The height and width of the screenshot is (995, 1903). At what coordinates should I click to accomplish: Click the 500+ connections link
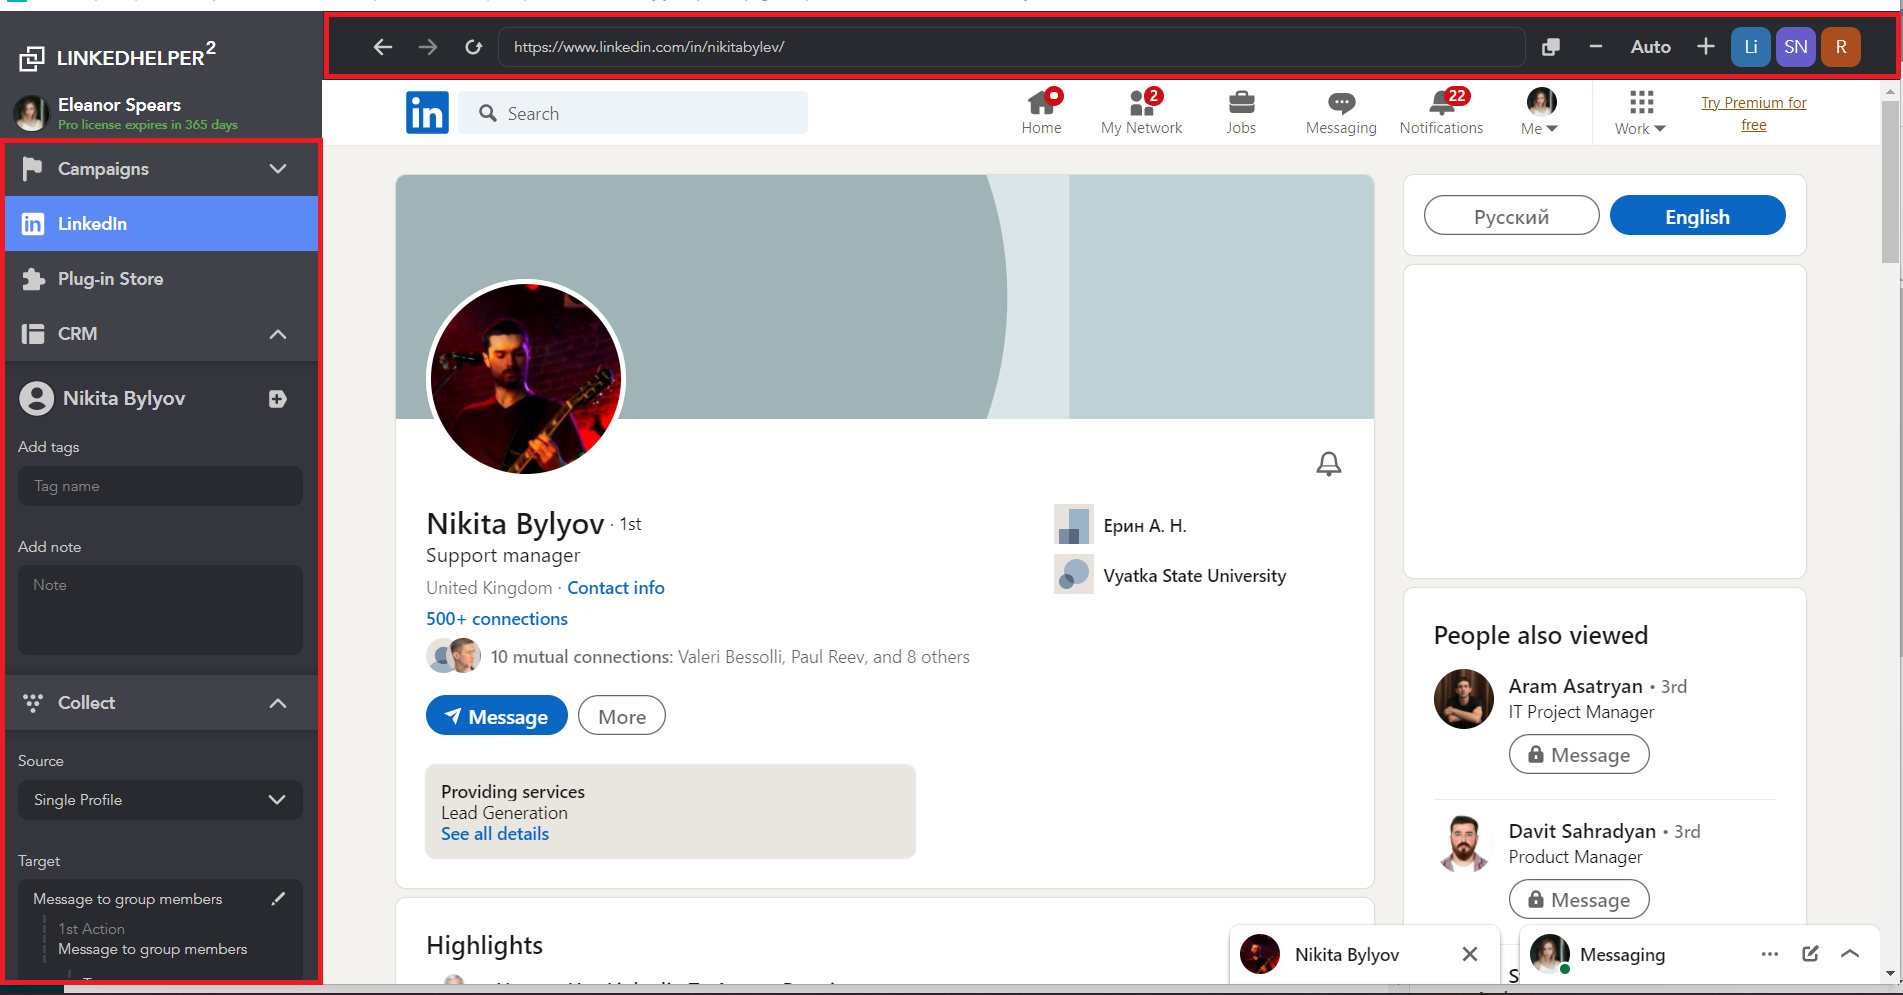(x=497, y=619)
